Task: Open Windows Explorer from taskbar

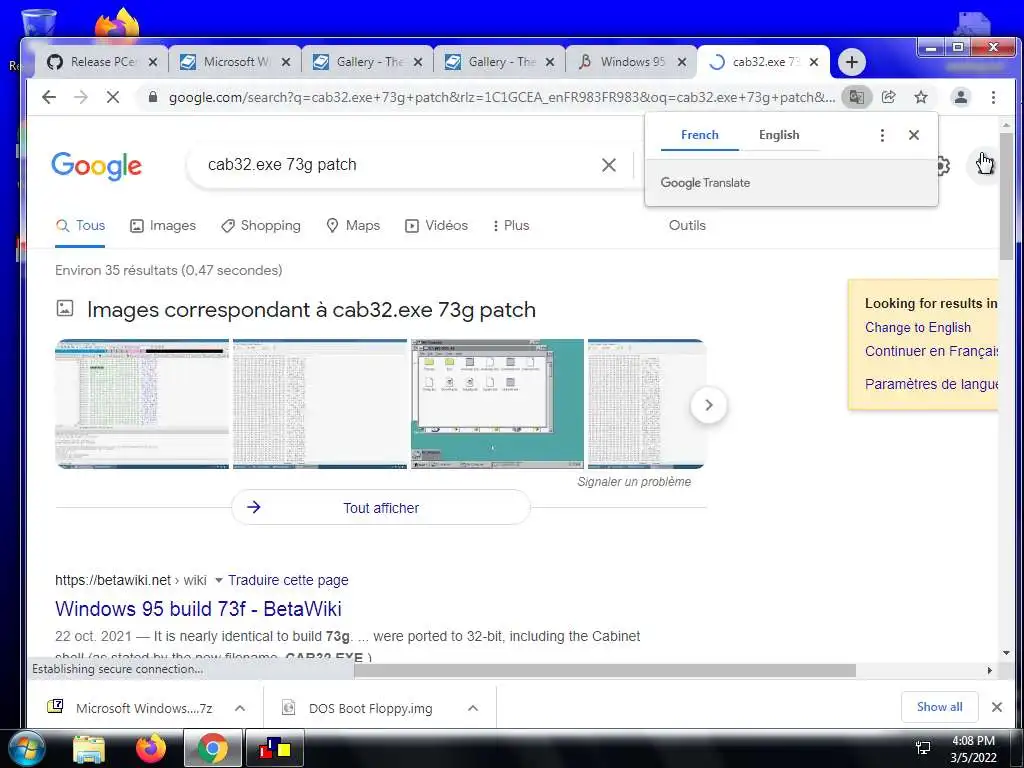Action: click(89, 749)
